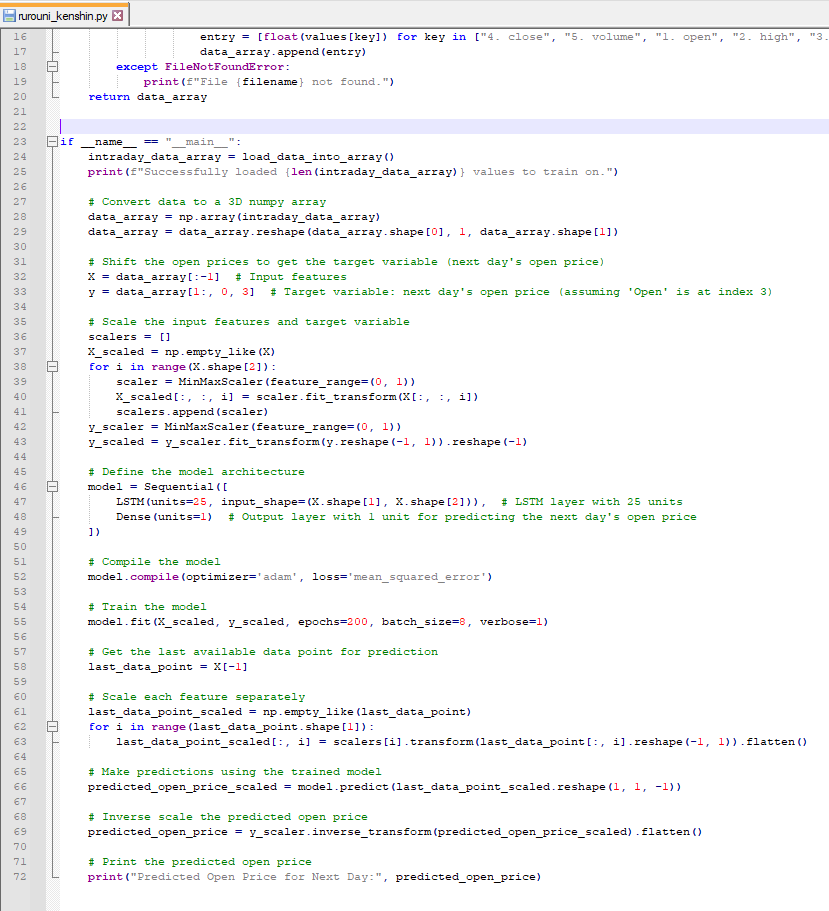
Task: Click 'model.compile' on line 52
Action: click(134, 577)
